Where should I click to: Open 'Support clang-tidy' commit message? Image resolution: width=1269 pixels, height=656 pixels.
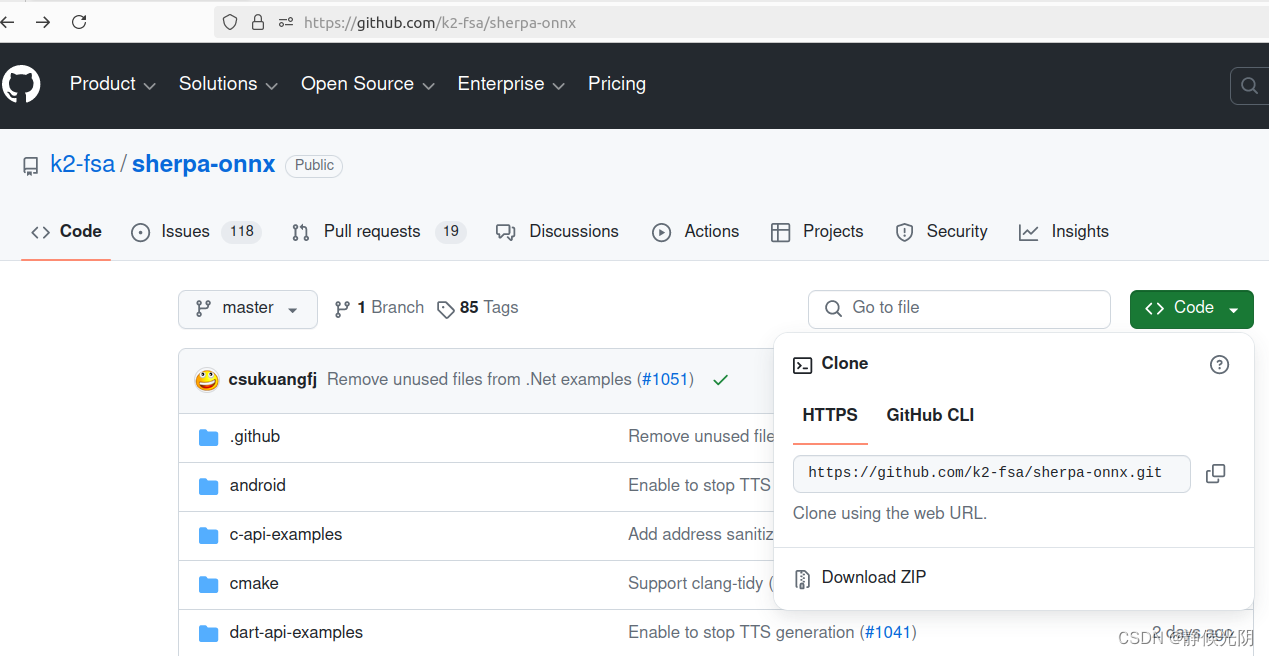click(x=695, y=584)
